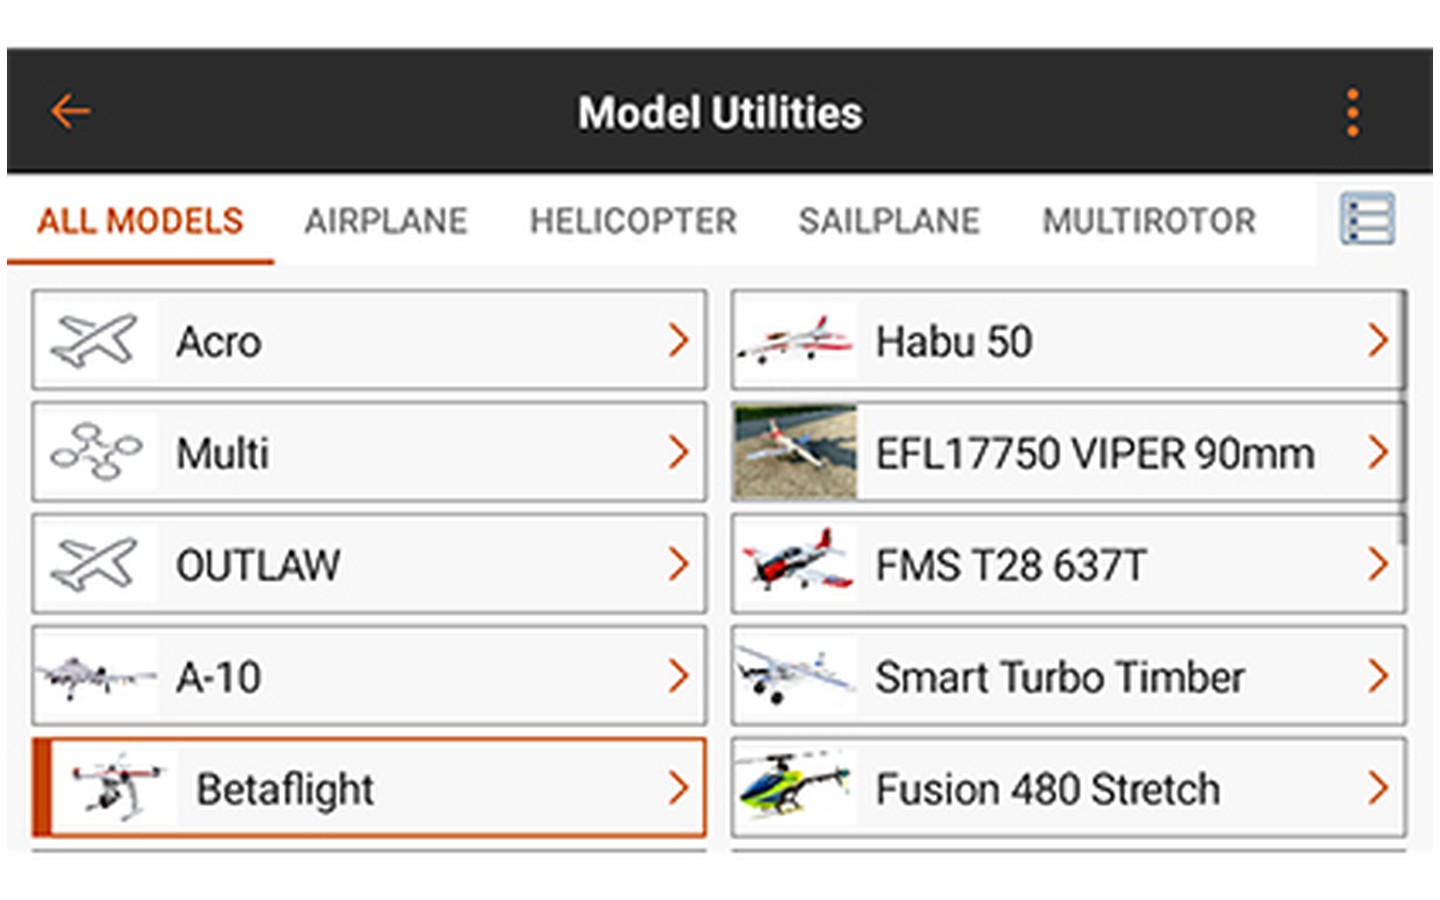This screenshot has width=1440, height=900.
Task: Open A-10 model chevron arrow
Action: (x=679, y=677)
